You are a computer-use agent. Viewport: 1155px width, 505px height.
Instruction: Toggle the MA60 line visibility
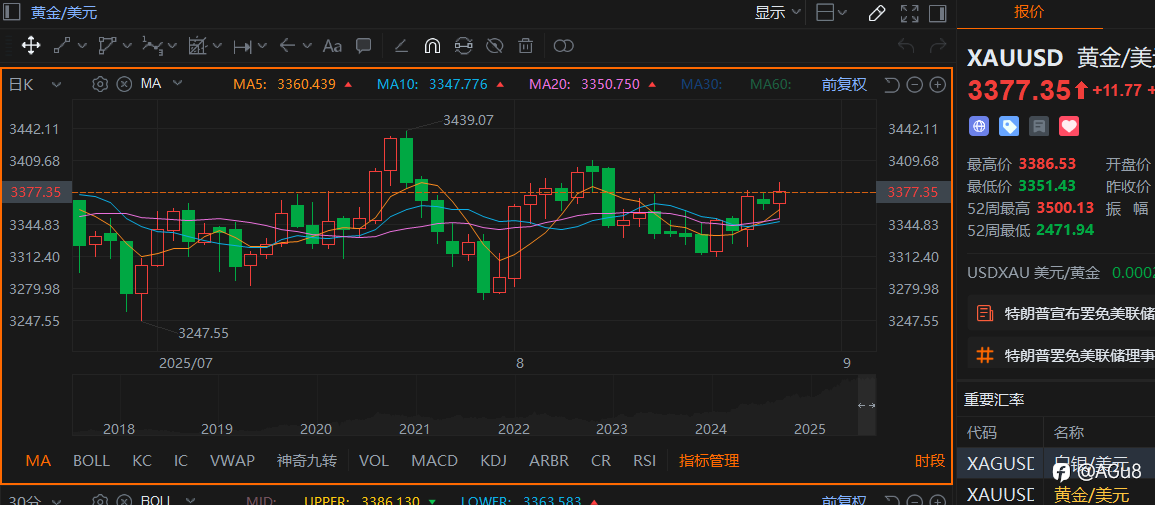[x=770, y=84]
